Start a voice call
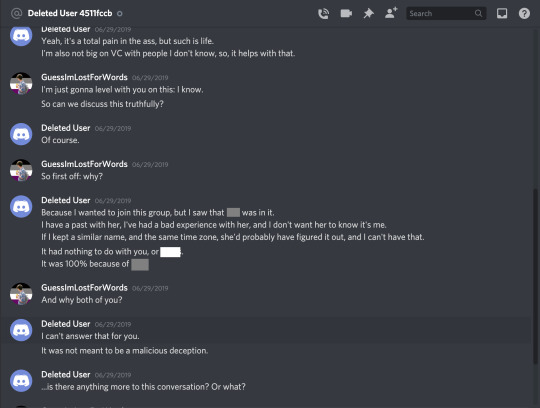This screenshot has width=540, height=408. 323,13
